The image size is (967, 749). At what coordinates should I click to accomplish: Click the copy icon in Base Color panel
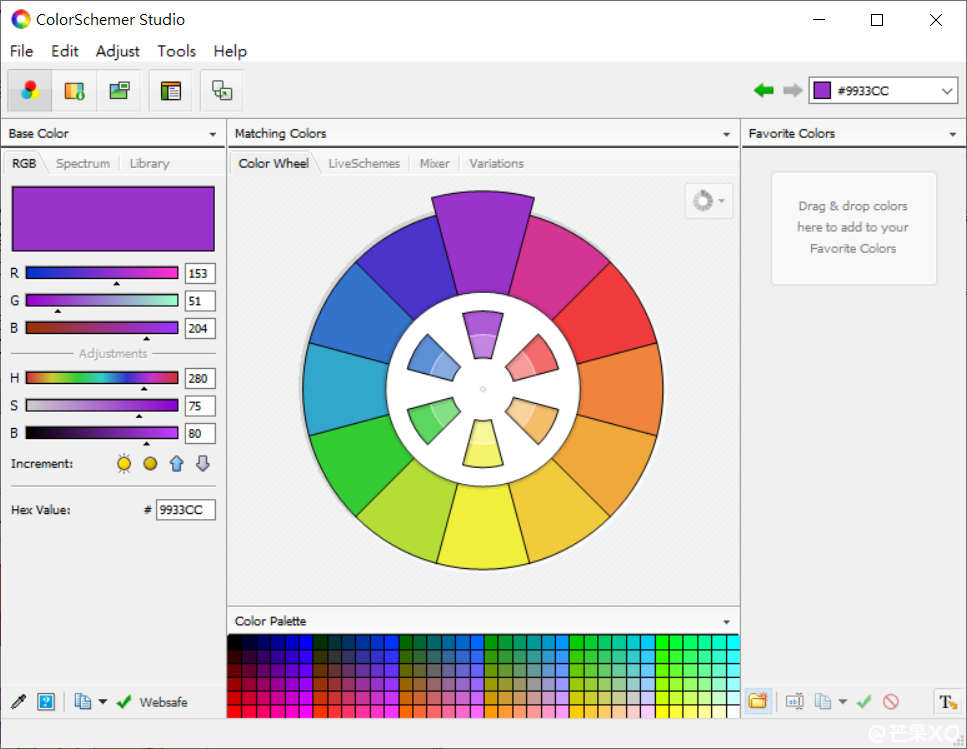(x=83, y=702)
